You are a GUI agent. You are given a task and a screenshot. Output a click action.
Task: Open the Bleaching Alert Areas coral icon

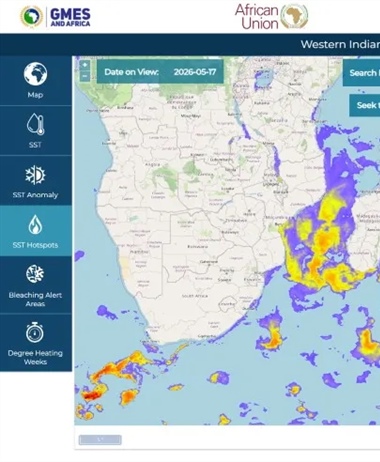35,274
